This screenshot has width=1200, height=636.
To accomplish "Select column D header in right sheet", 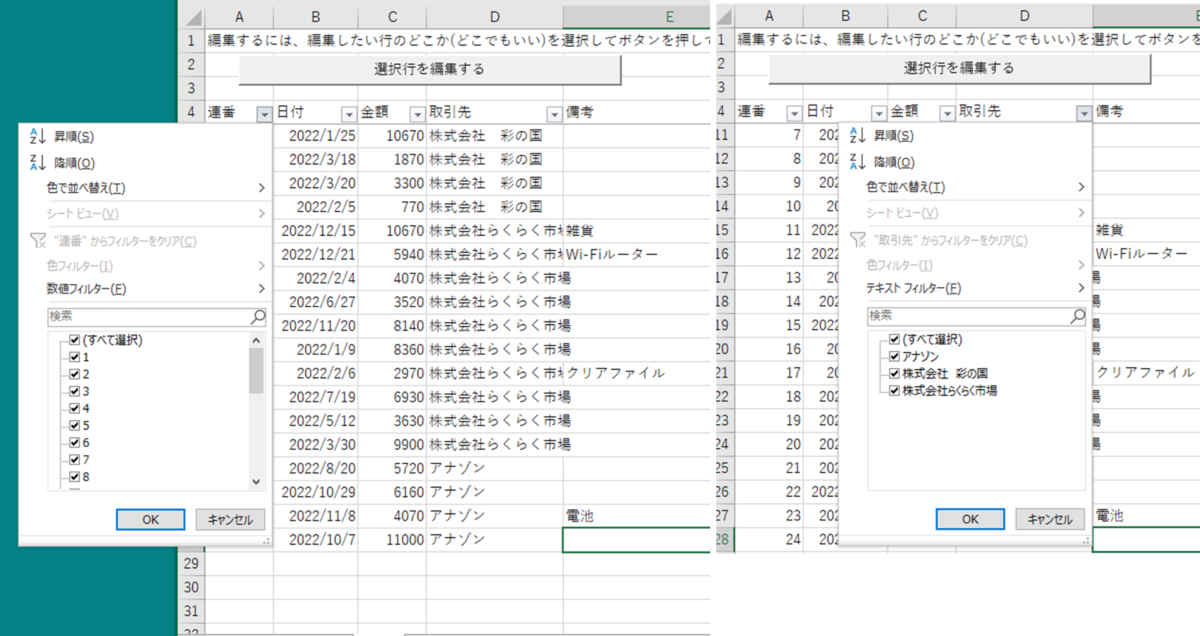I will coord(1025,16).
